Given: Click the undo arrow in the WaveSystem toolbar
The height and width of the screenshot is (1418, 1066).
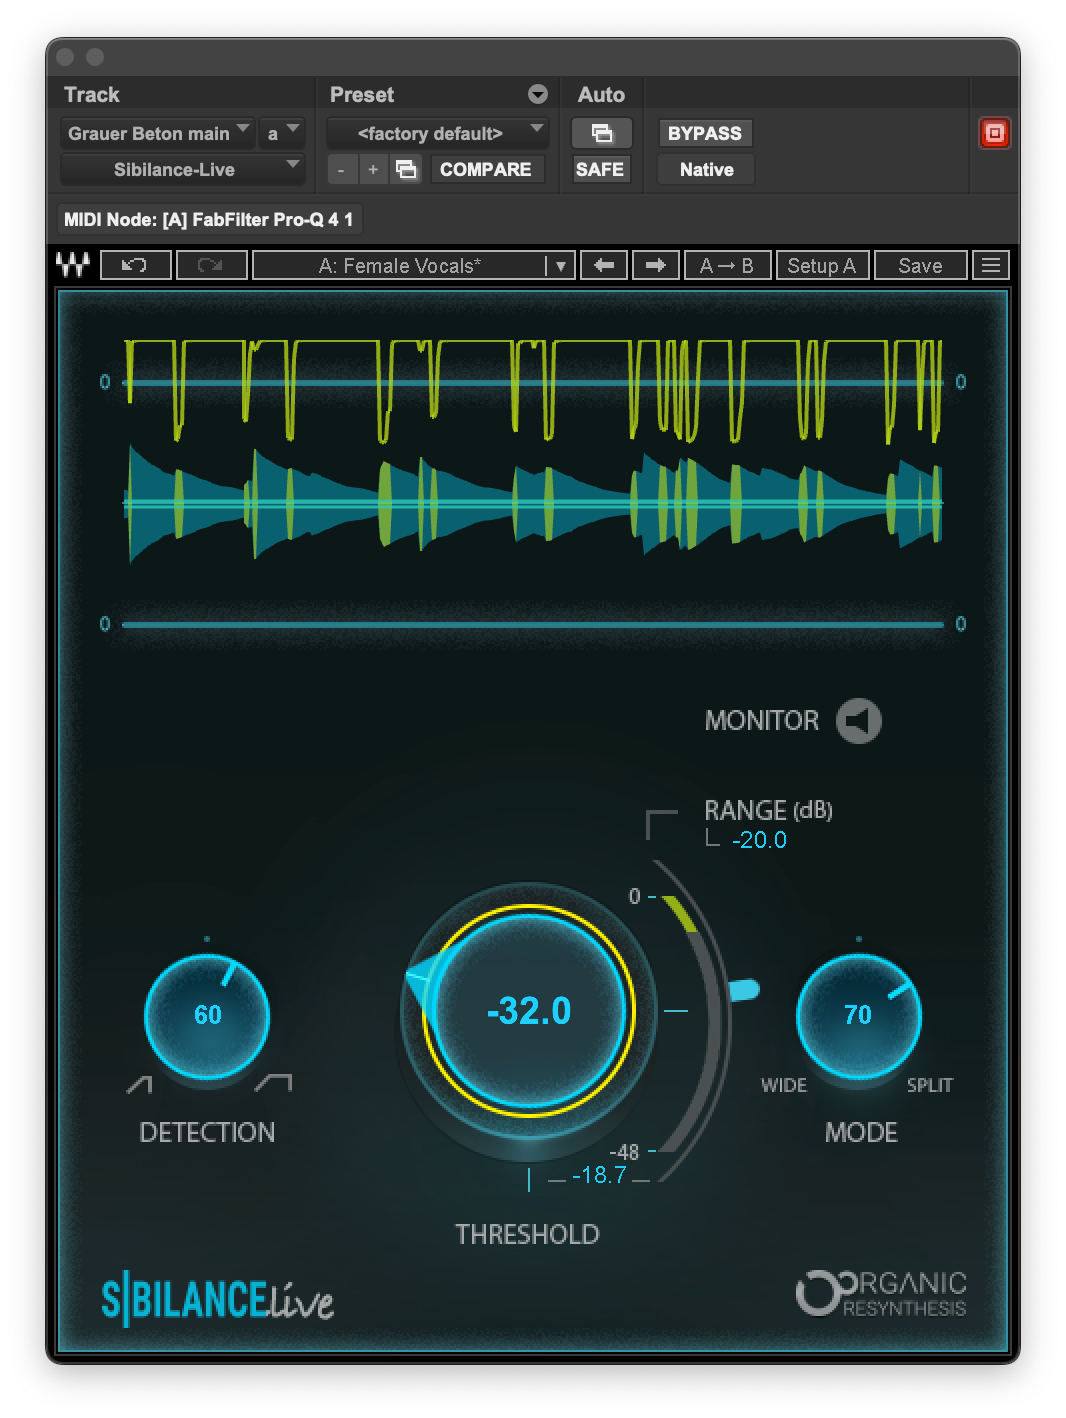Looking at the screenshot, I should (x=136, y=264).
